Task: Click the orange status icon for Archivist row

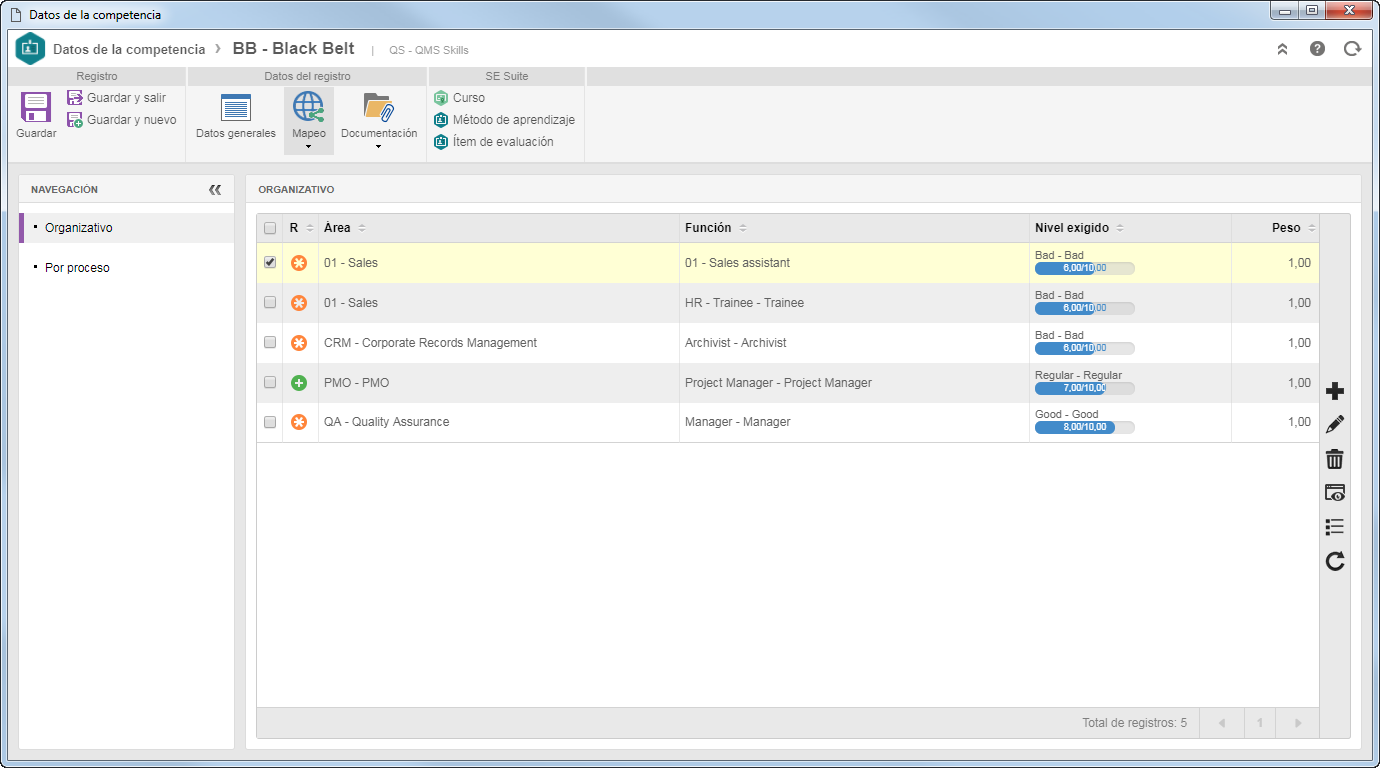Action: click(299, 343)
